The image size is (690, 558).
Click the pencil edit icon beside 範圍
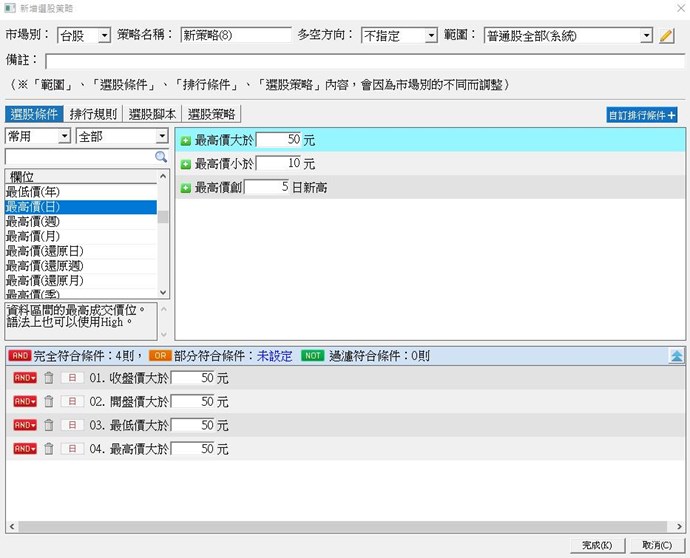click(x=667, y=36)
